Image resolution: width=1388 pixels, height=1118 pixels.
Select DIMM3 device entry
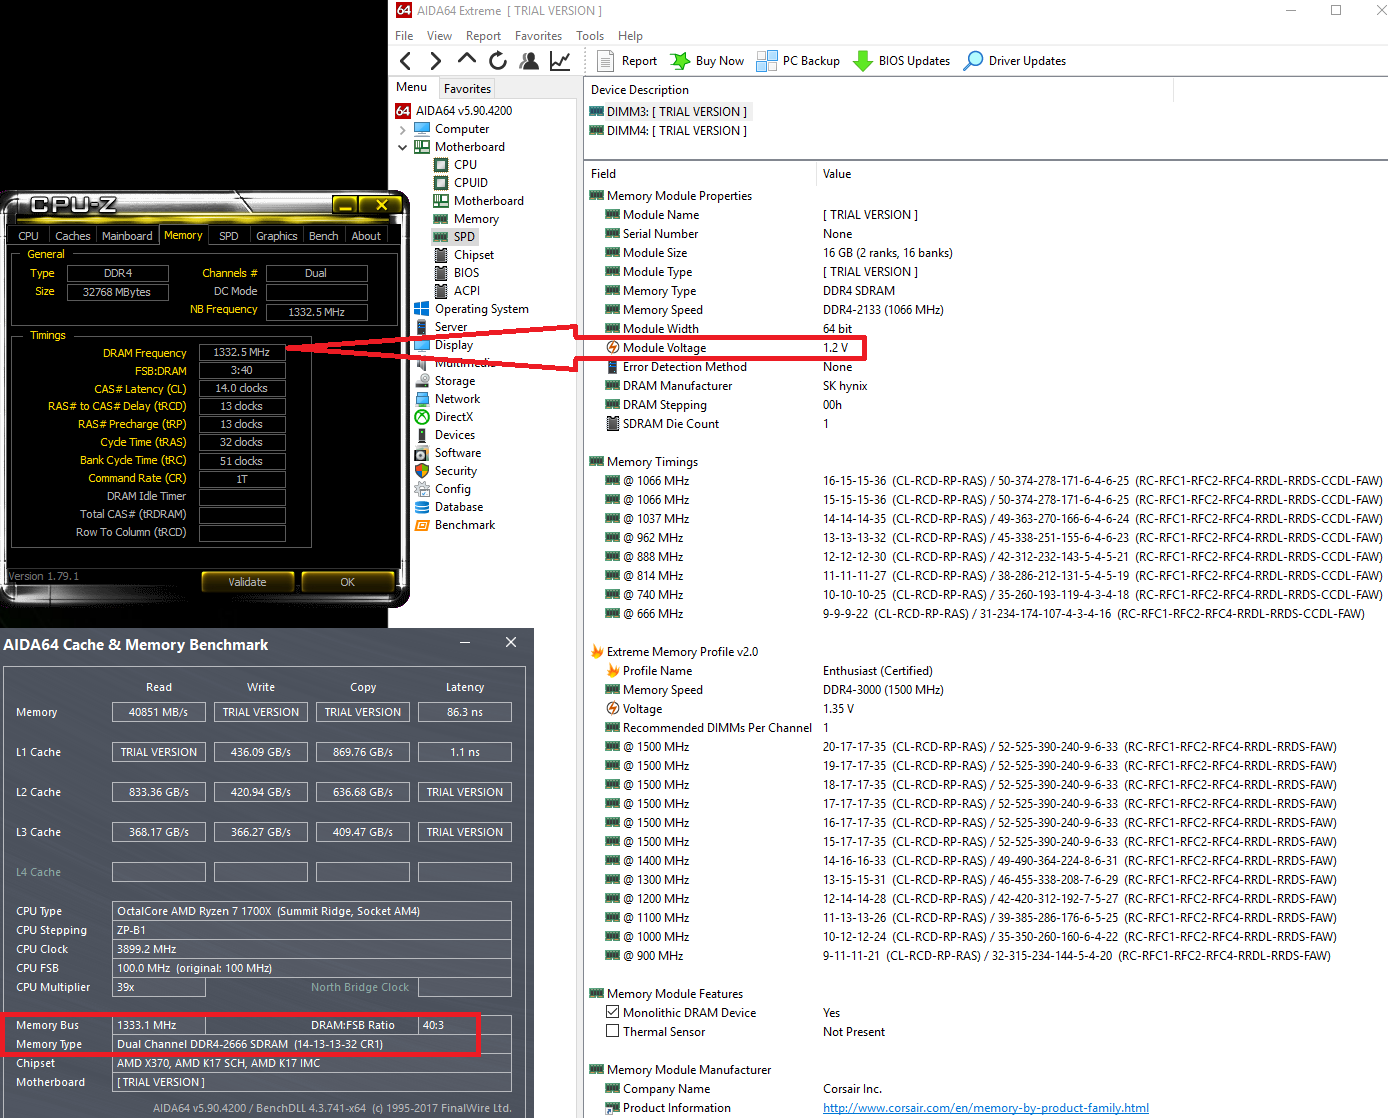[x=668, y=112]
